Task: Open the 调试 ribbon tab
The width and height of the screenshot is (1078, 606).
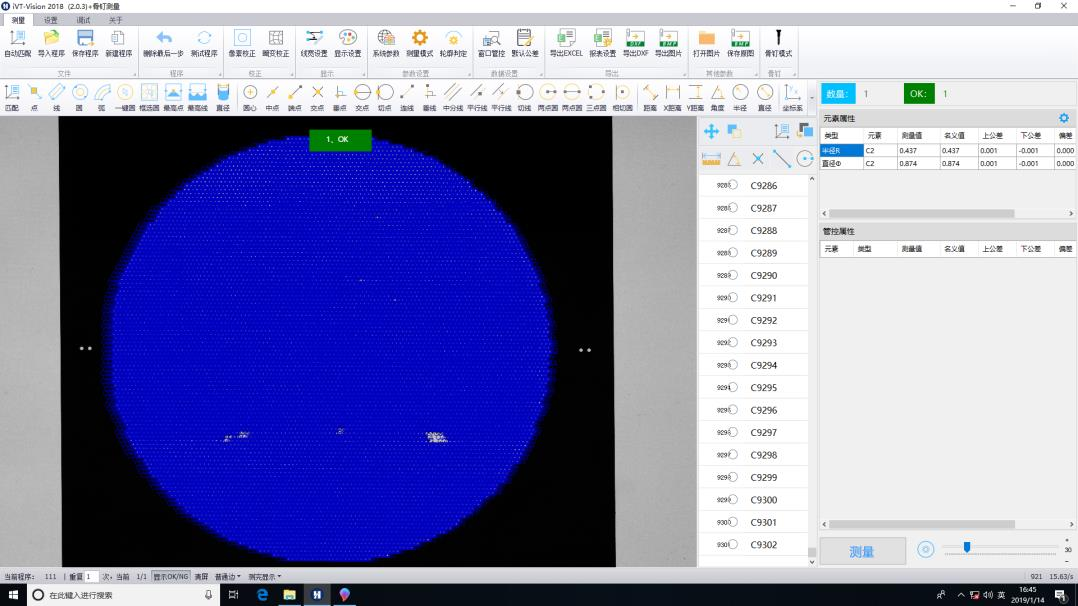Action: [83, 20]
